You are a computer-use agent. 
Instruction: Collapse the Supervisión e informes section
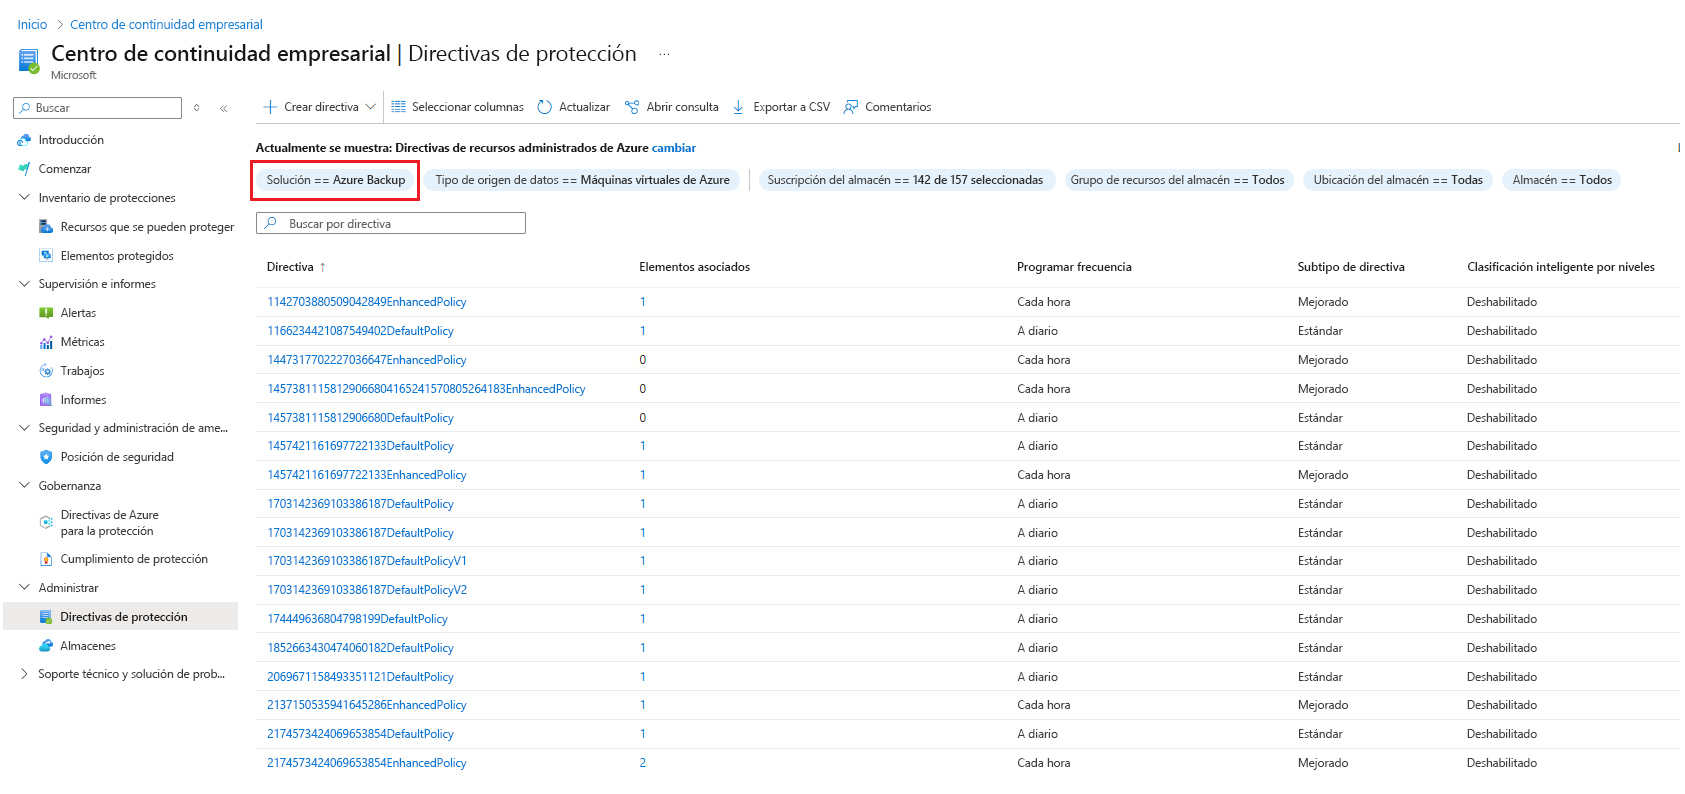click(25, 284)
